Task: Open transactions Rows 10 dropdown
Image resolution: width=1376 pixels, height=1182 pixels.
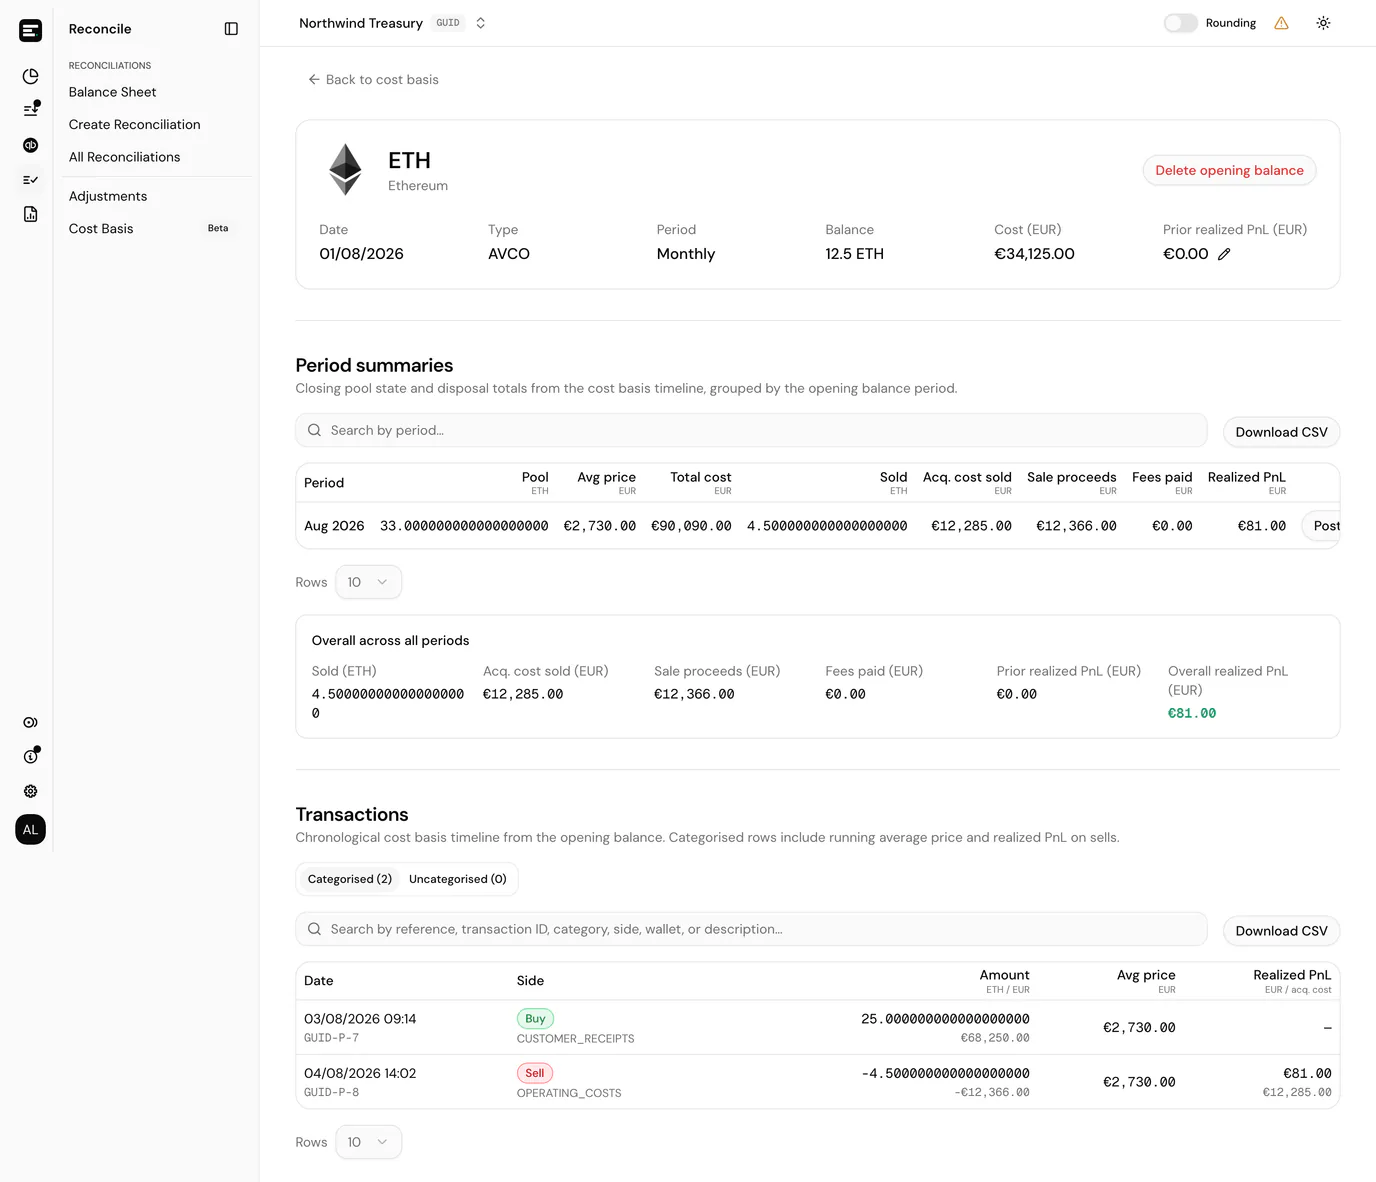Action: click(x=368, y=1142)
